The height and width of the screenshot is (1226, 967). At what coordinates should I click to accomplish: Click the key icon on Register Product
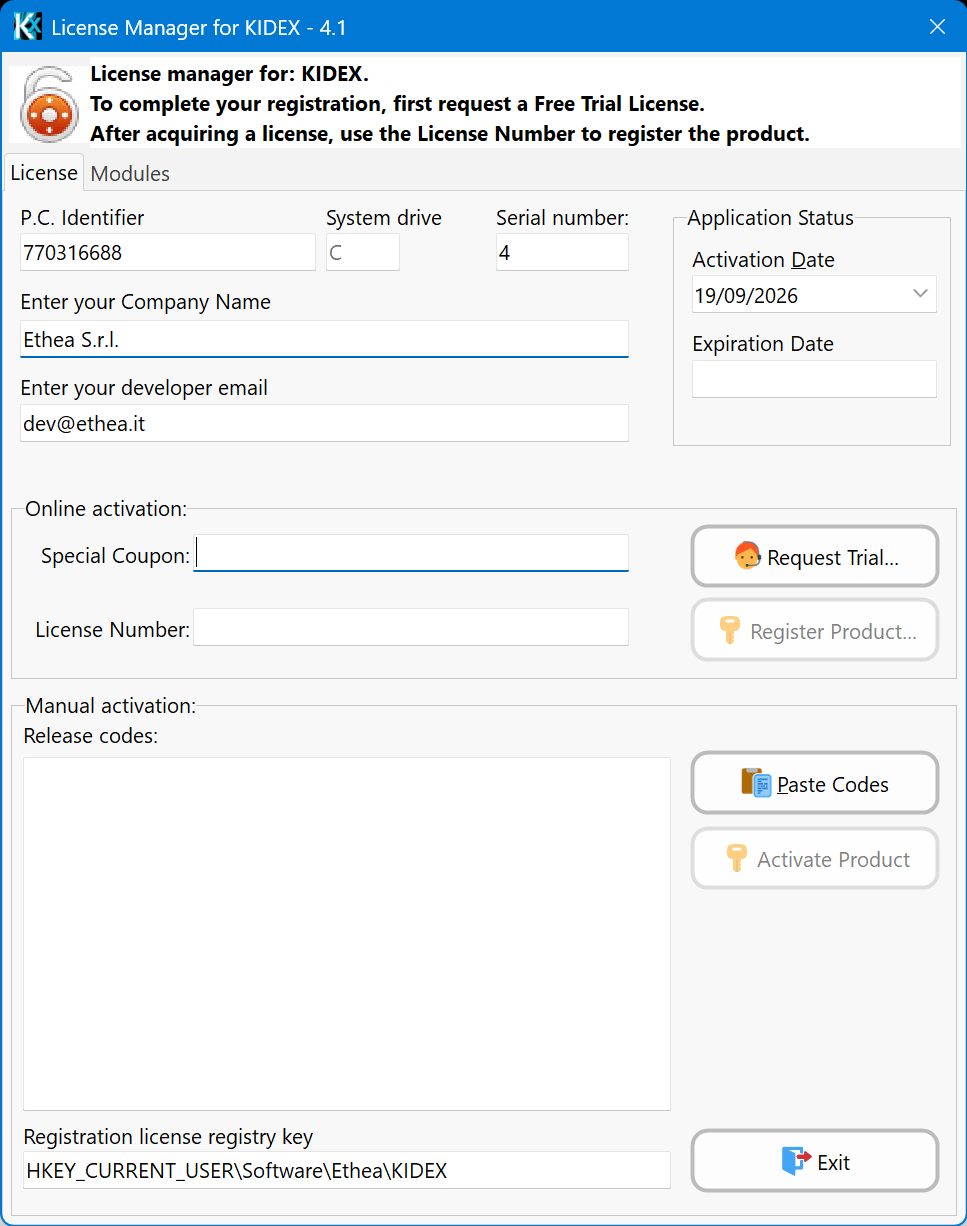coord(729,631)
